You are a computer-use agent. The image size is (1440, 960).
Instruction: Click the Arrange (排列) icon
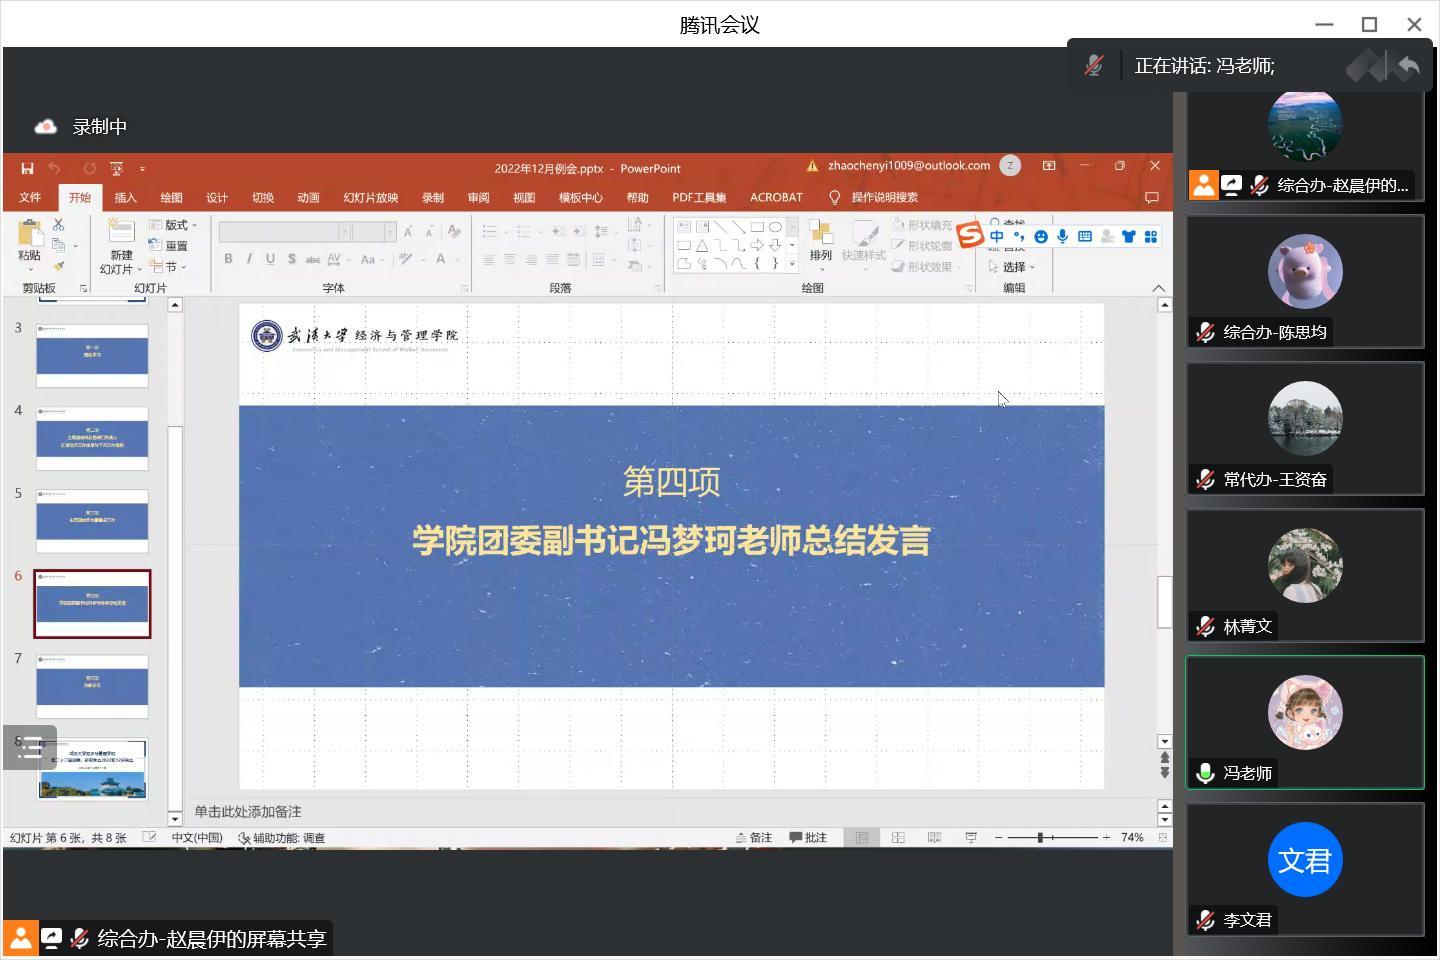(x=820, y=235)
